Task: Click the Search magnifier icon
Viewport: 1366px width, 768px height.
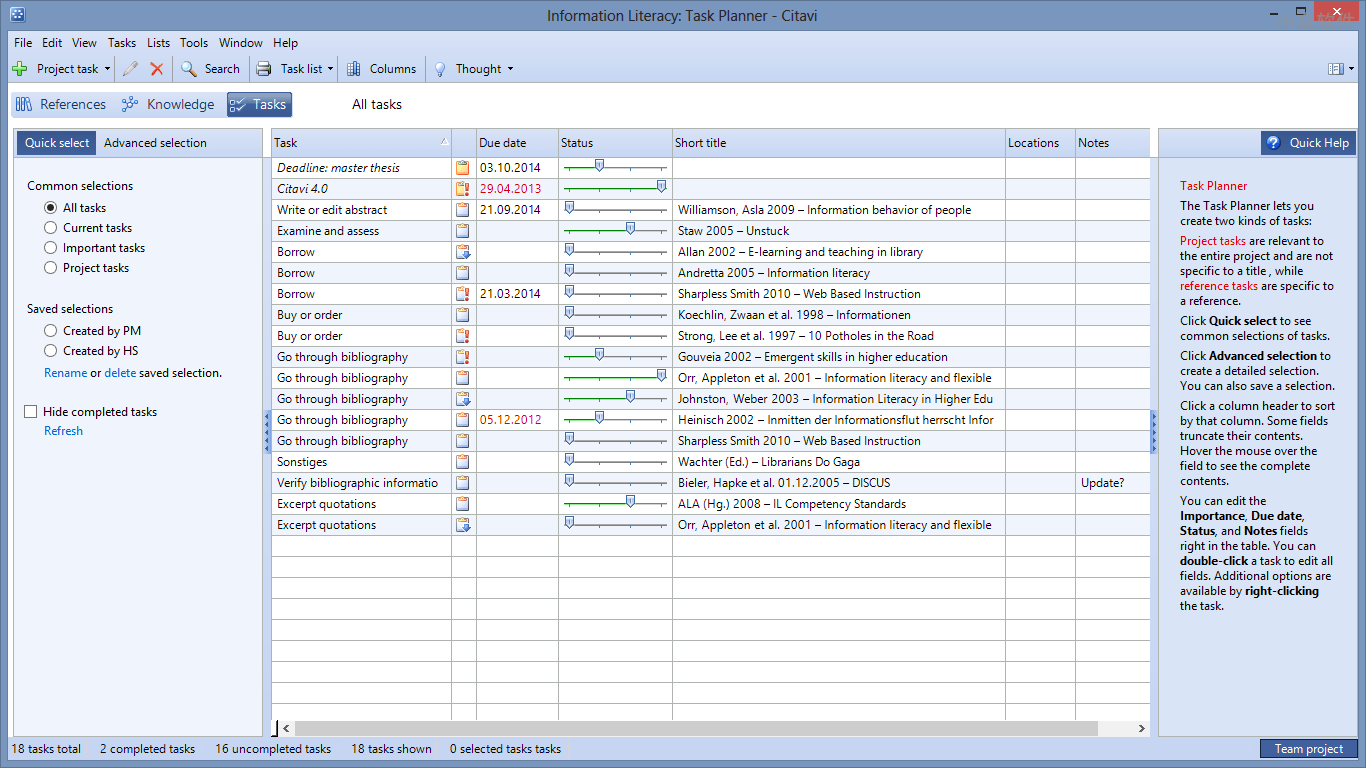Action: pos(189,69)
